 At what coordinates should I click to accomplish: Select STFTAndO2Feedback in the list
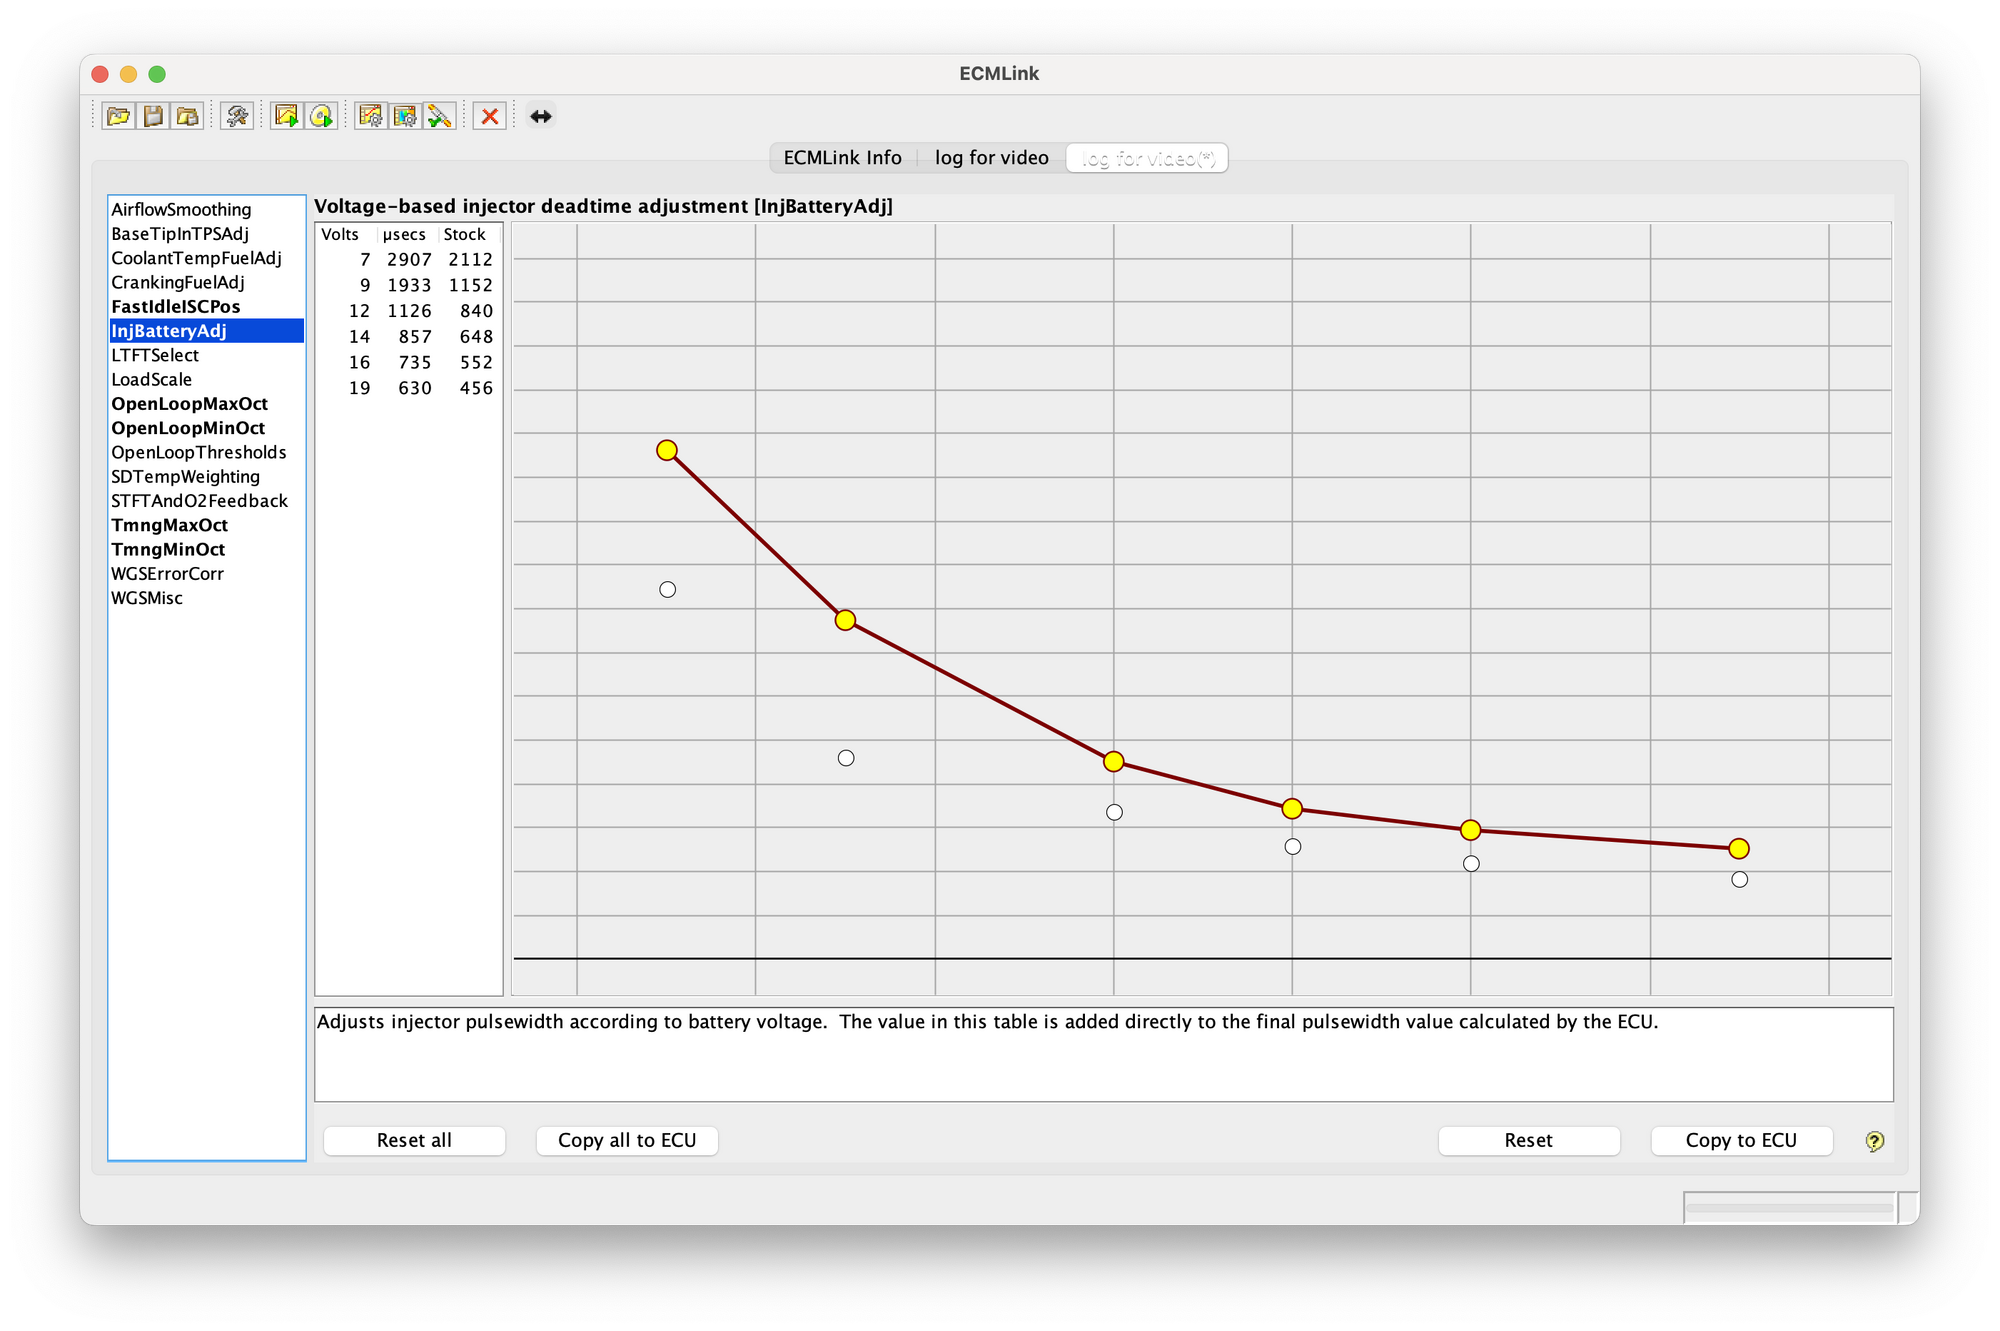206,501
